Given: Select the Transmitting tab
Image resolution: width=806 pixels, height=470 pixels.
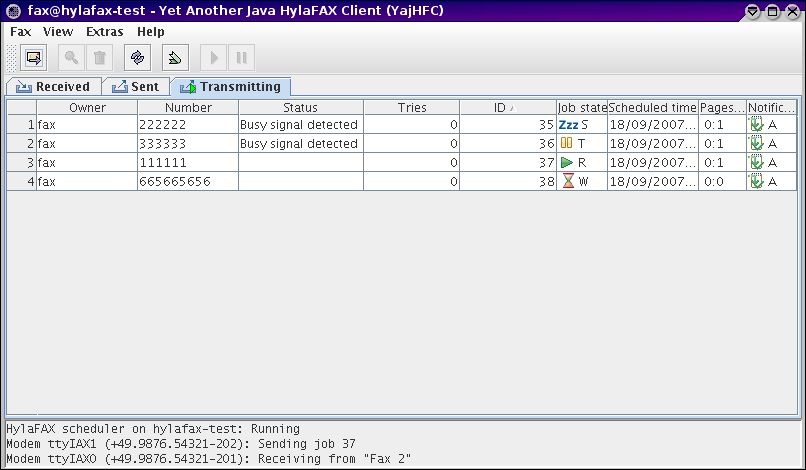Looking at the screenshot, I should pyautogui.click(x=231, y=86).
